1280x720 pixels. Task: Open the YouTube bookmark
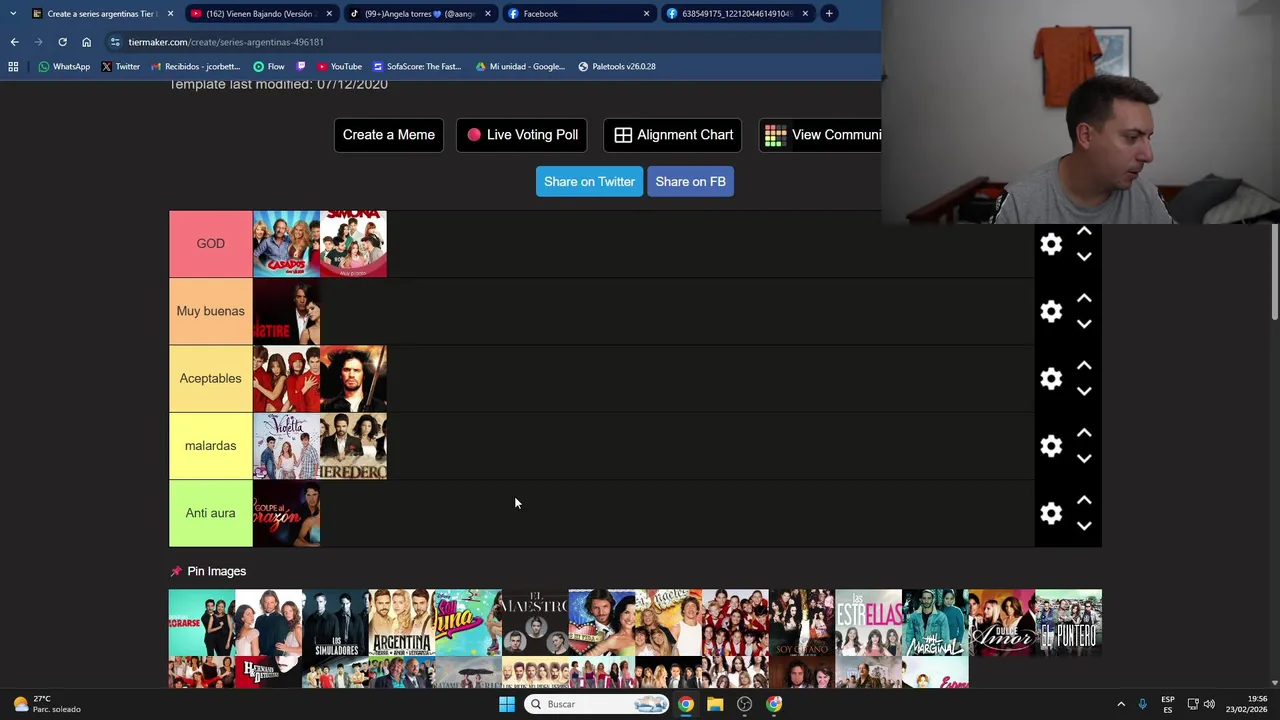pos(339,67)
